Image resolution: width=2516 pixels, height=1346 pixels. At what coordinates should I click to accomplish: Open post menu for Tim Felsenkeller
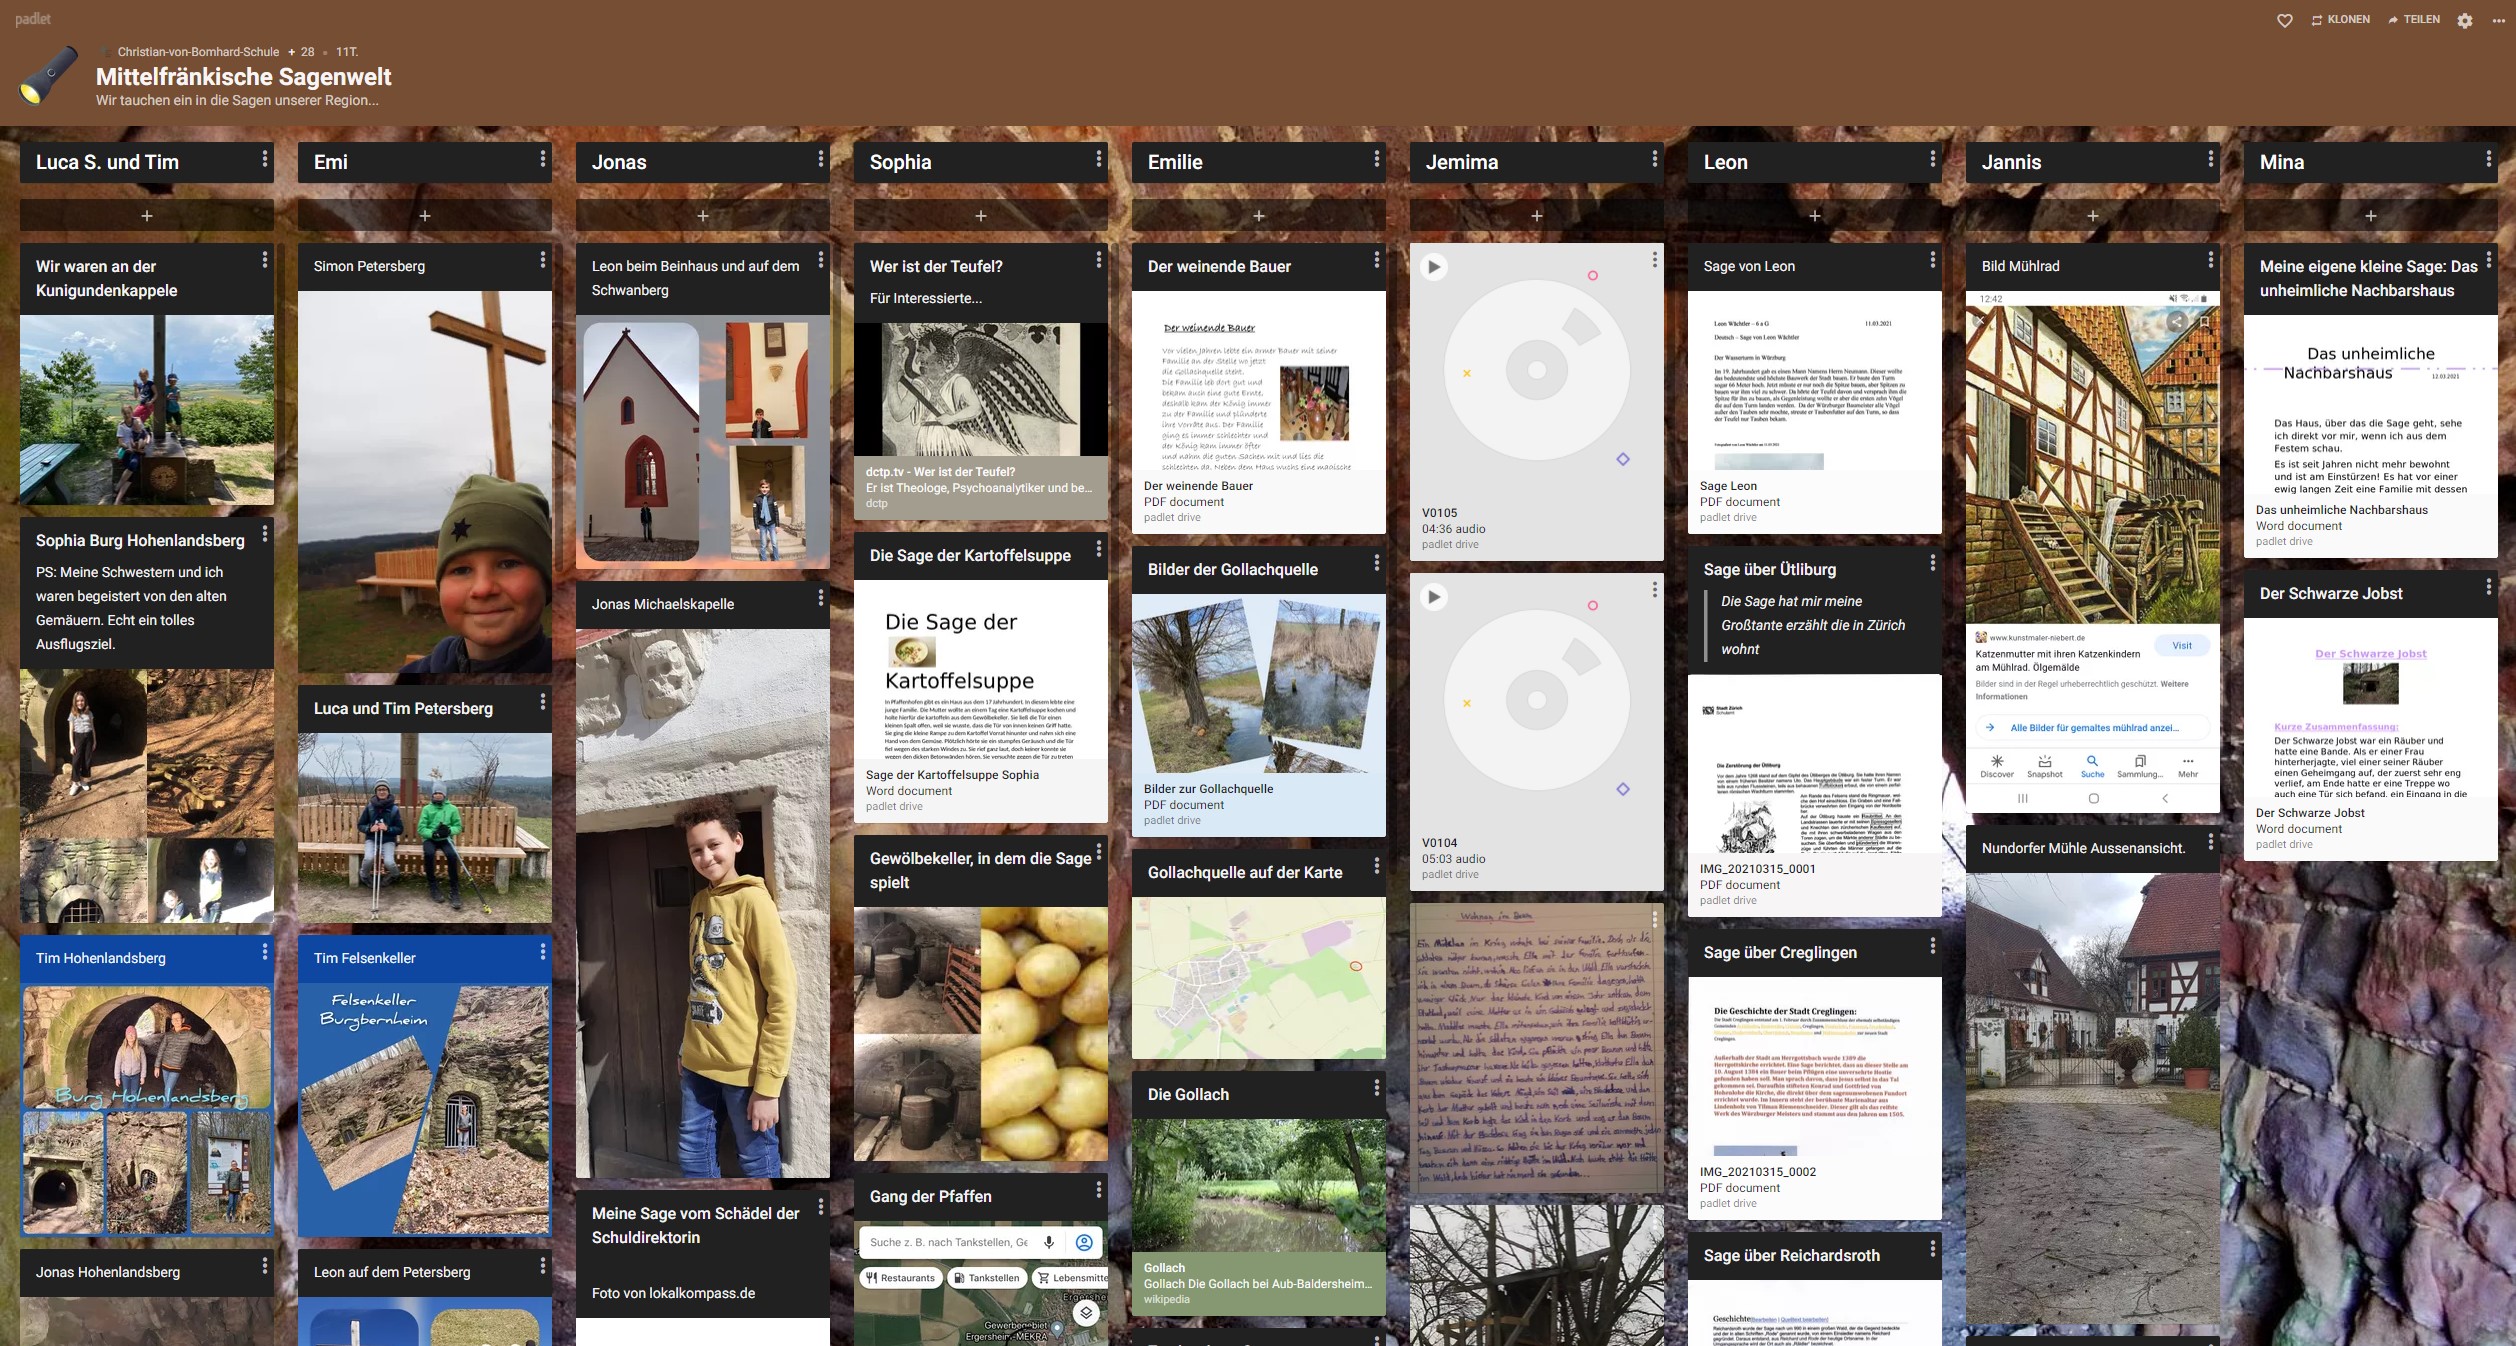542,951
